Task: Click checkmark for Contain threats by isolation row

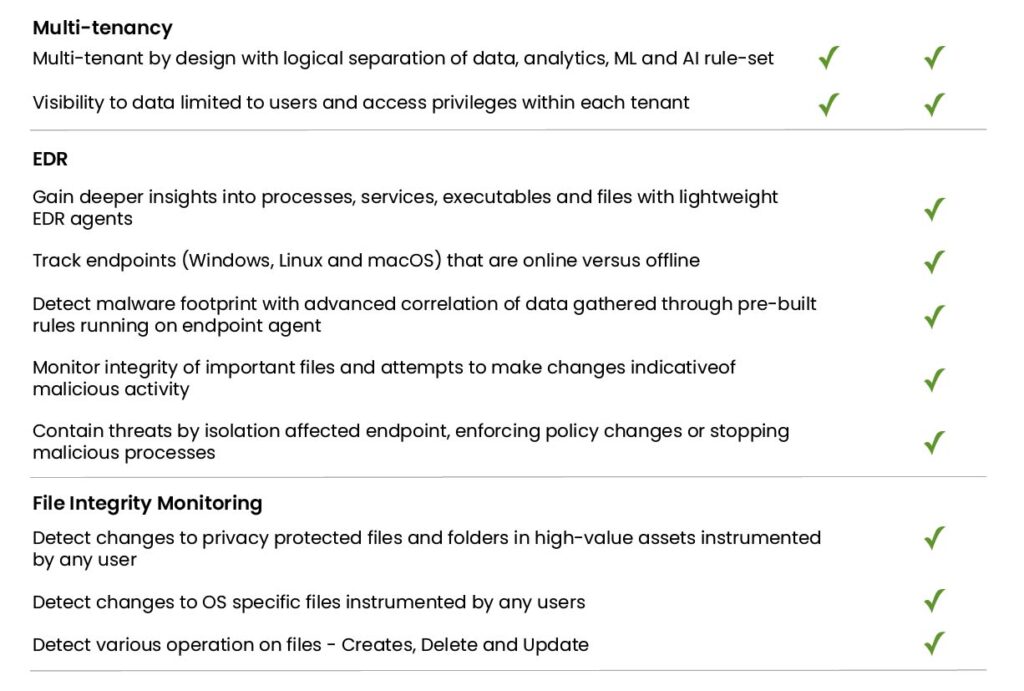Action: (x=935, y=442)
